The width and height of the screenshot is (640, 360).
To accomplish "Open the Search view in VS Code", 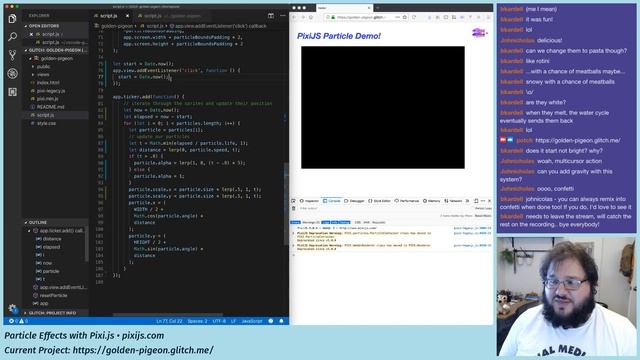I will [12, 37].
